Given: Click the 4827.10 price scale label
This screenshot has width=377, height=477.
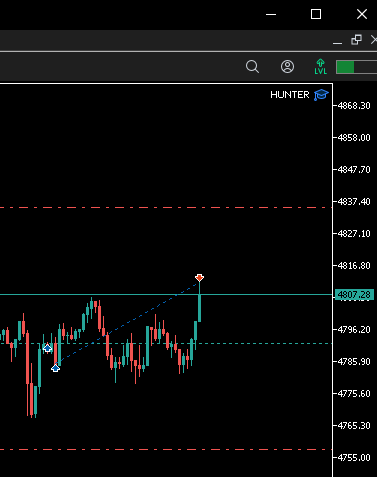Looking at the screenshot, I should [354, 234].
